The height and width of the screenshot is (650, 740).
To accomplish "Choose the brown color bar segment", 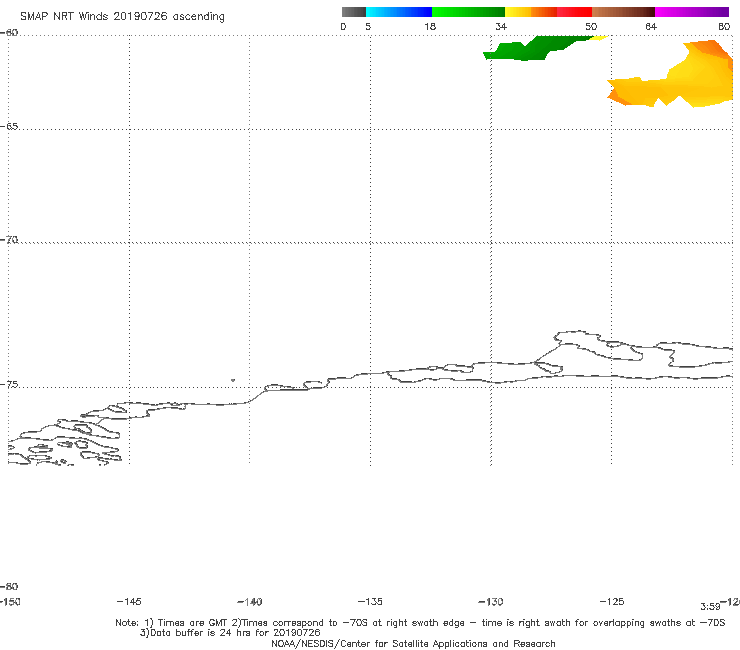I will point(623,12).
